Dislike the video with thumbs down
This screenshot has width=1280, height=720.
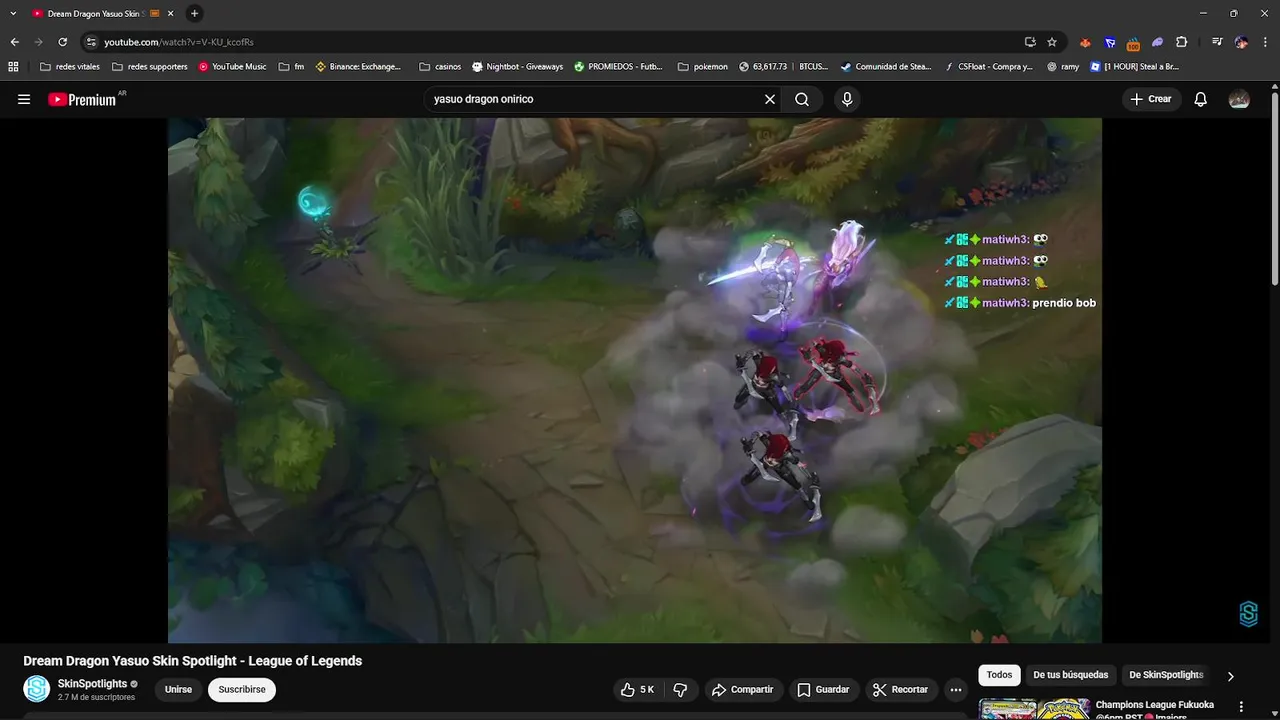(x=681, y=690)
